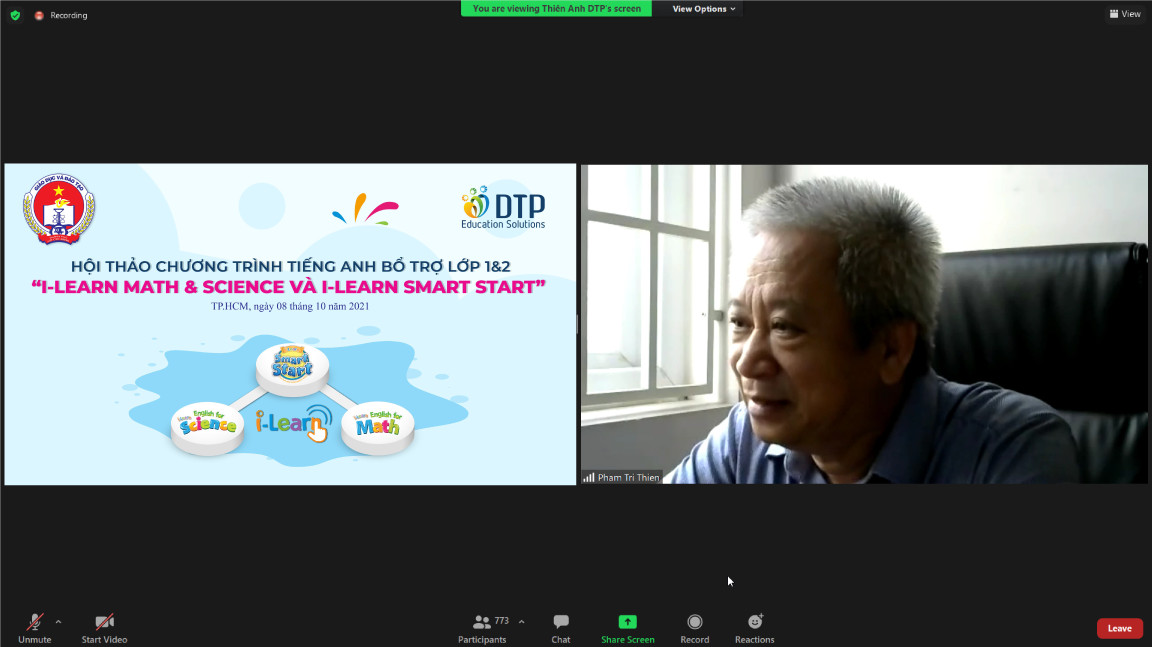This screenshot has width=1152, height=647.
Task: Expand the caret next to Participants
Action: click(x=522, y=622)
